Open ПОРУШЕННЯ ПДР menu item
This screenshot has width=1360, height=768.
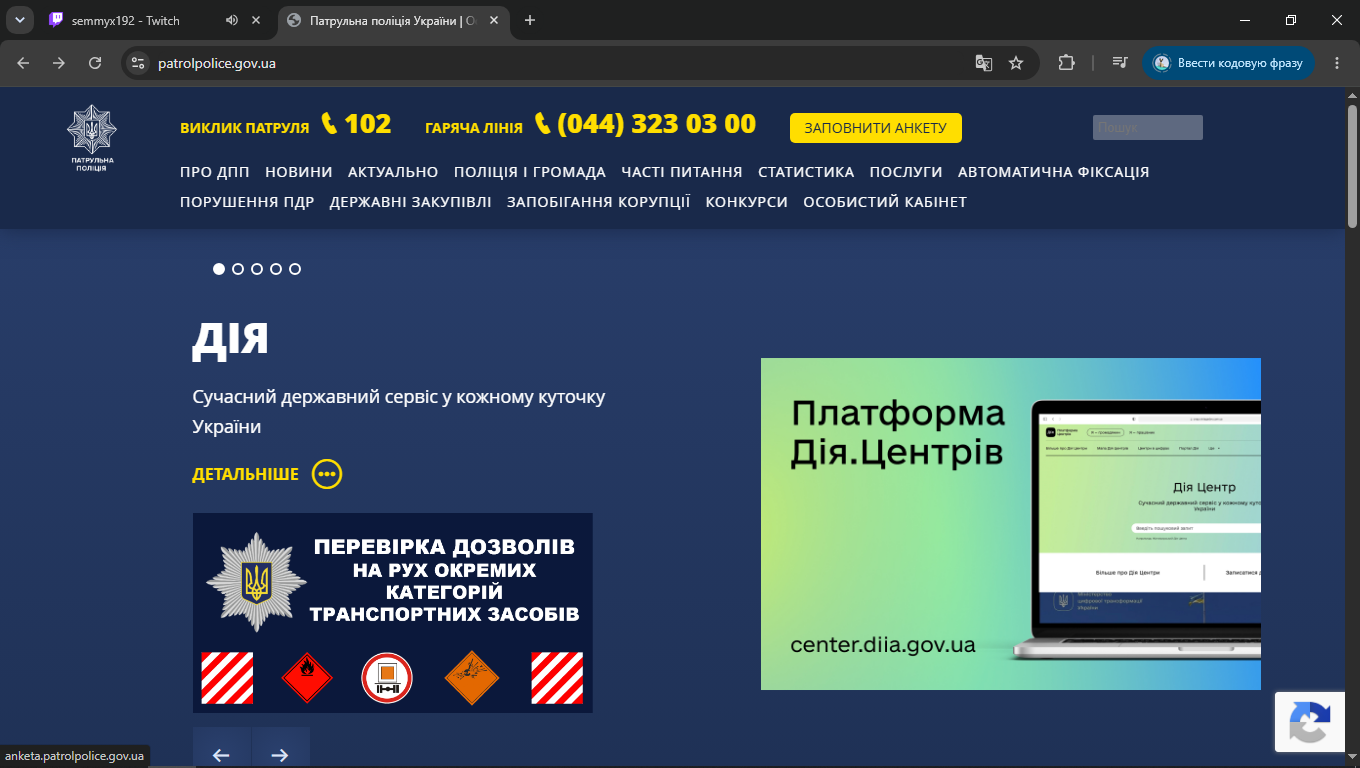click(x=247, y=202)
